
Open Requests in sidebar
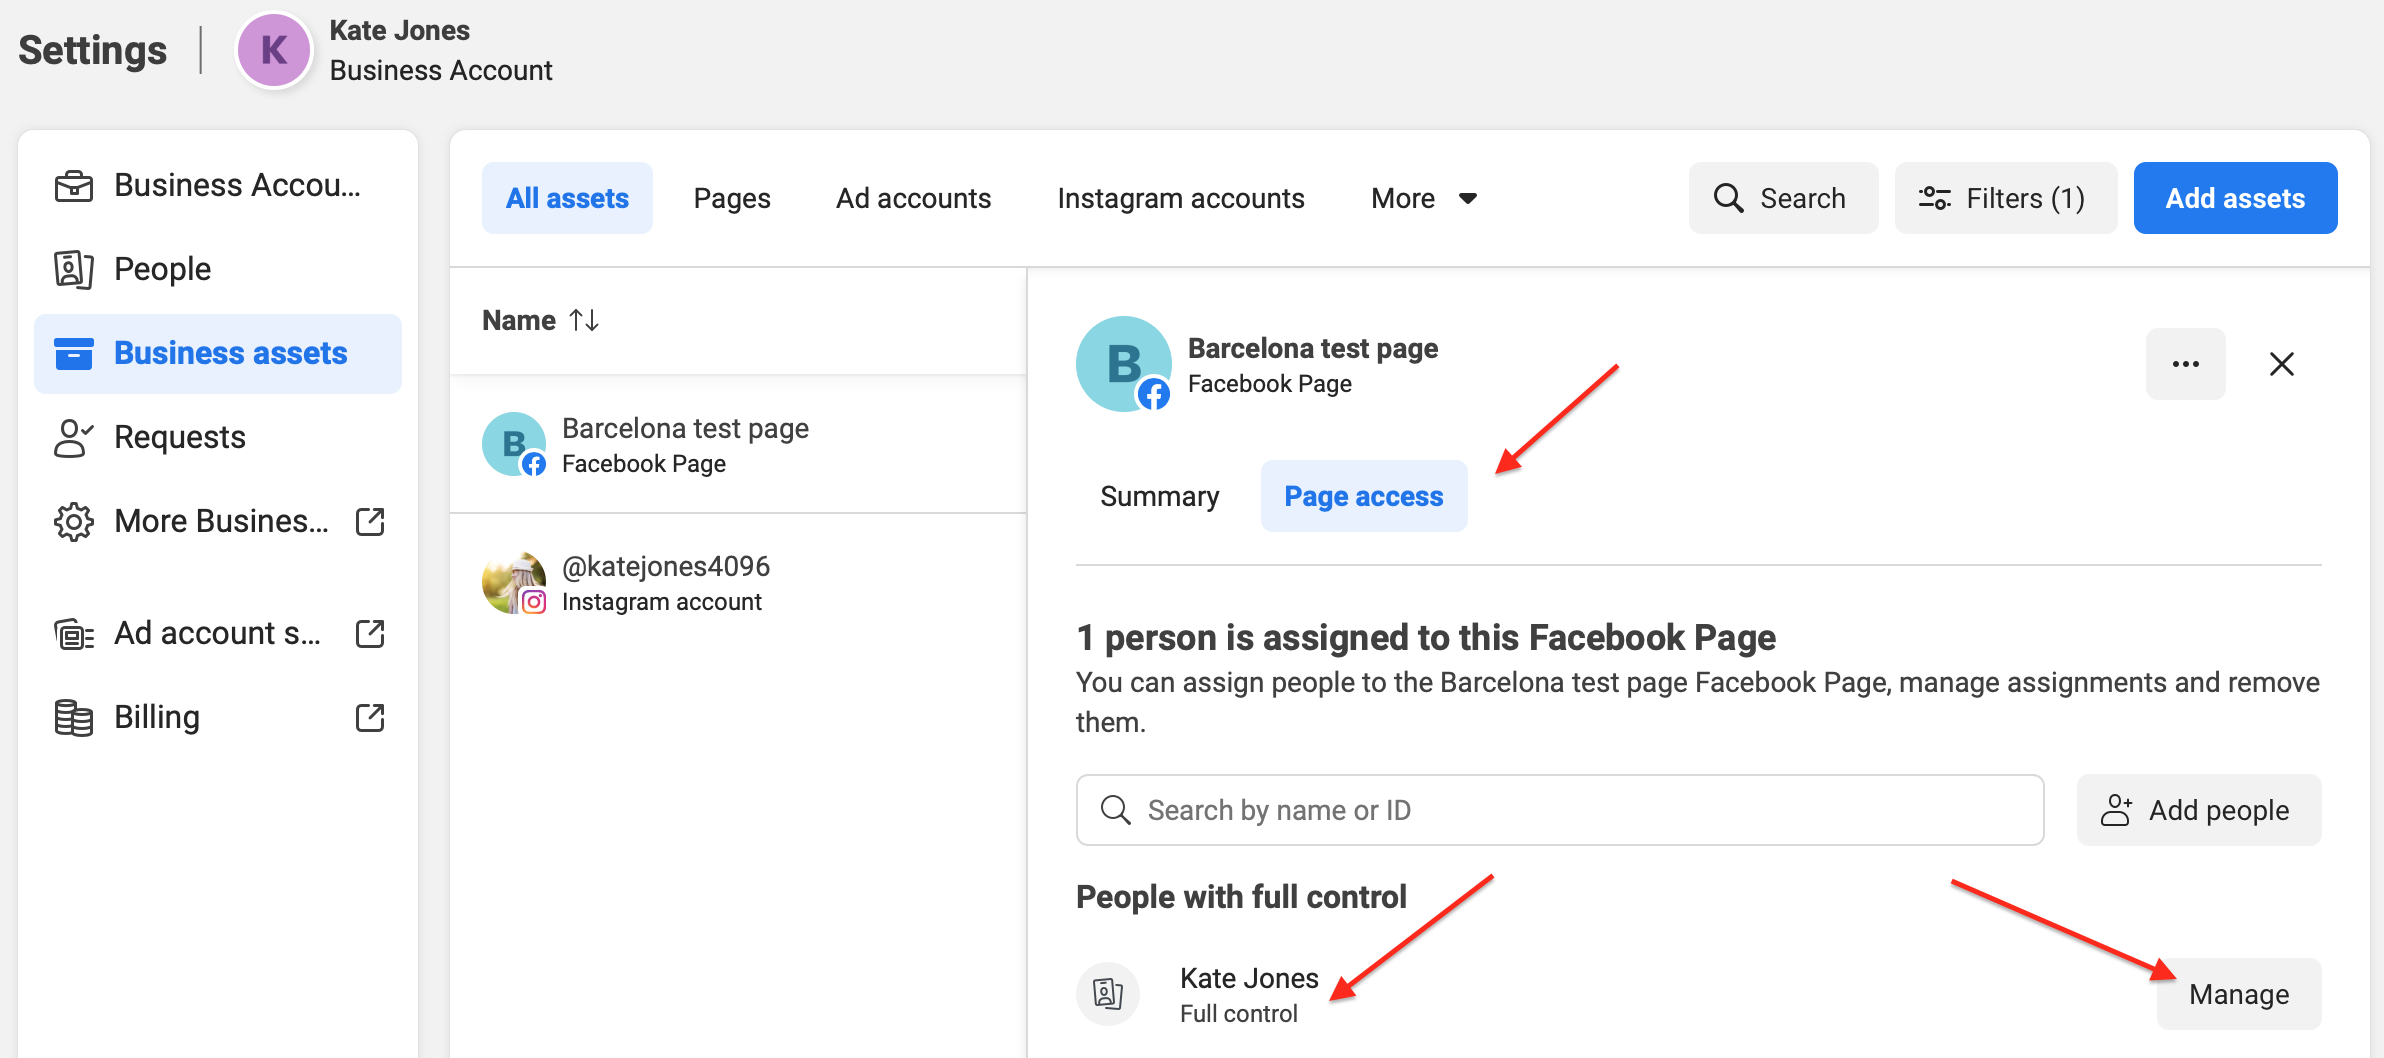pyautogui.click(x=218, y=437)
